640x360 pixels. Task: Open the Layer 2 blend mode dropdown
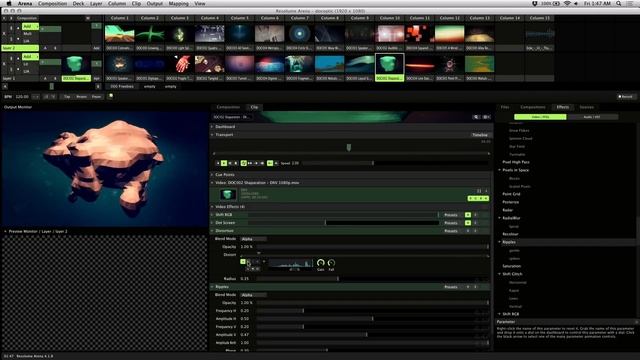[x=30, y=27]
